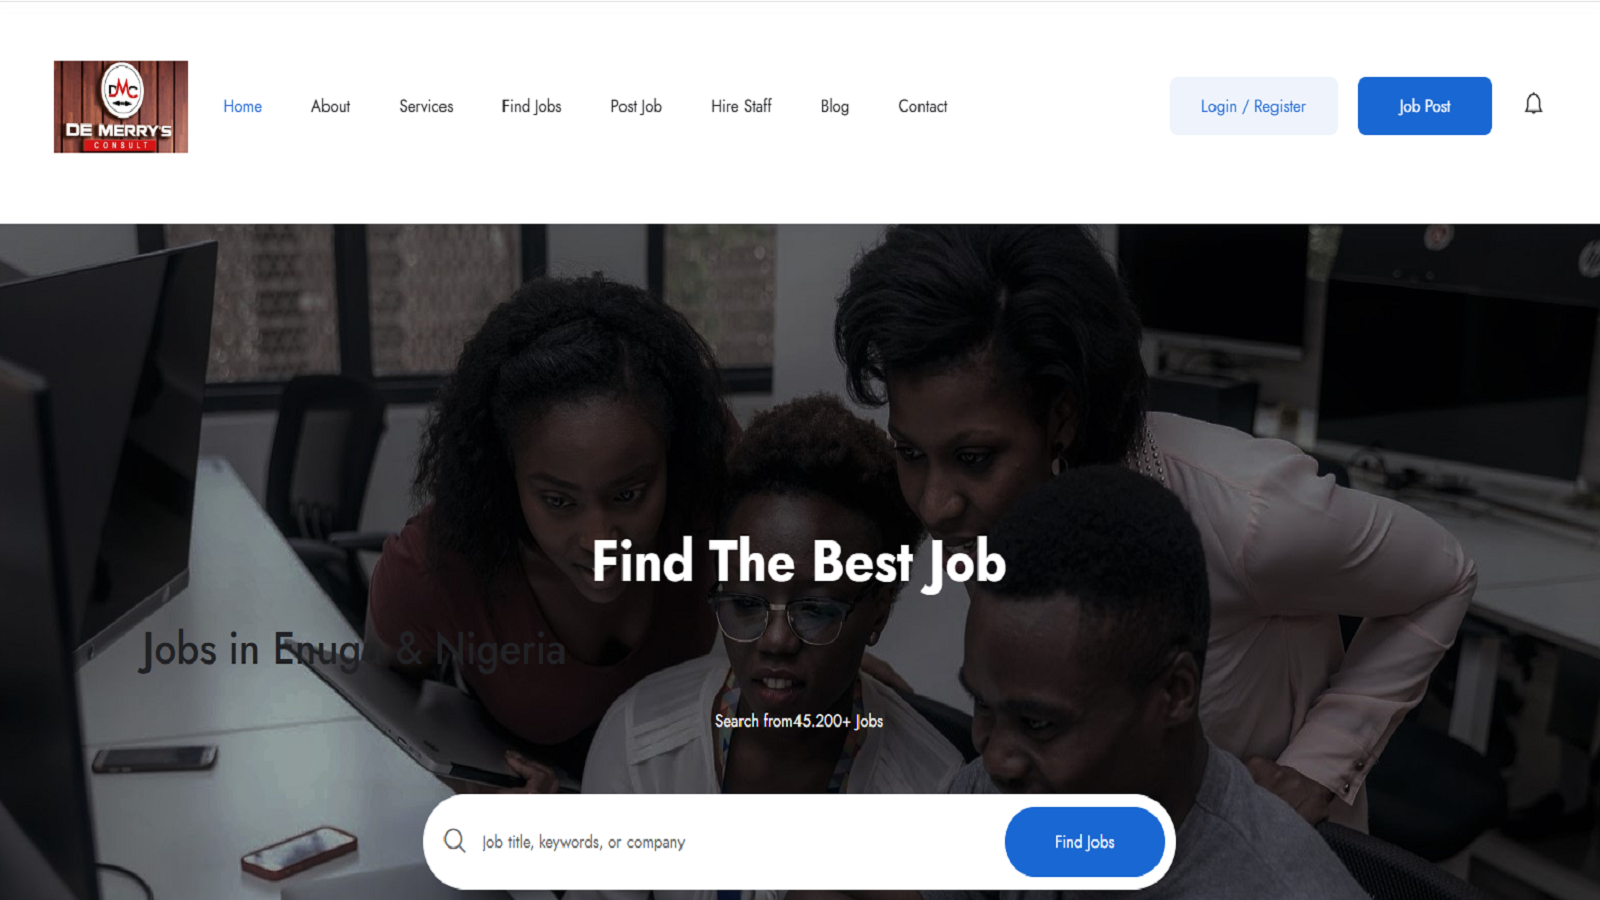The width and height of the screenshot is (1600, 900).
Task: Click the magnifying glass search icon
Action: click(455, 841)
